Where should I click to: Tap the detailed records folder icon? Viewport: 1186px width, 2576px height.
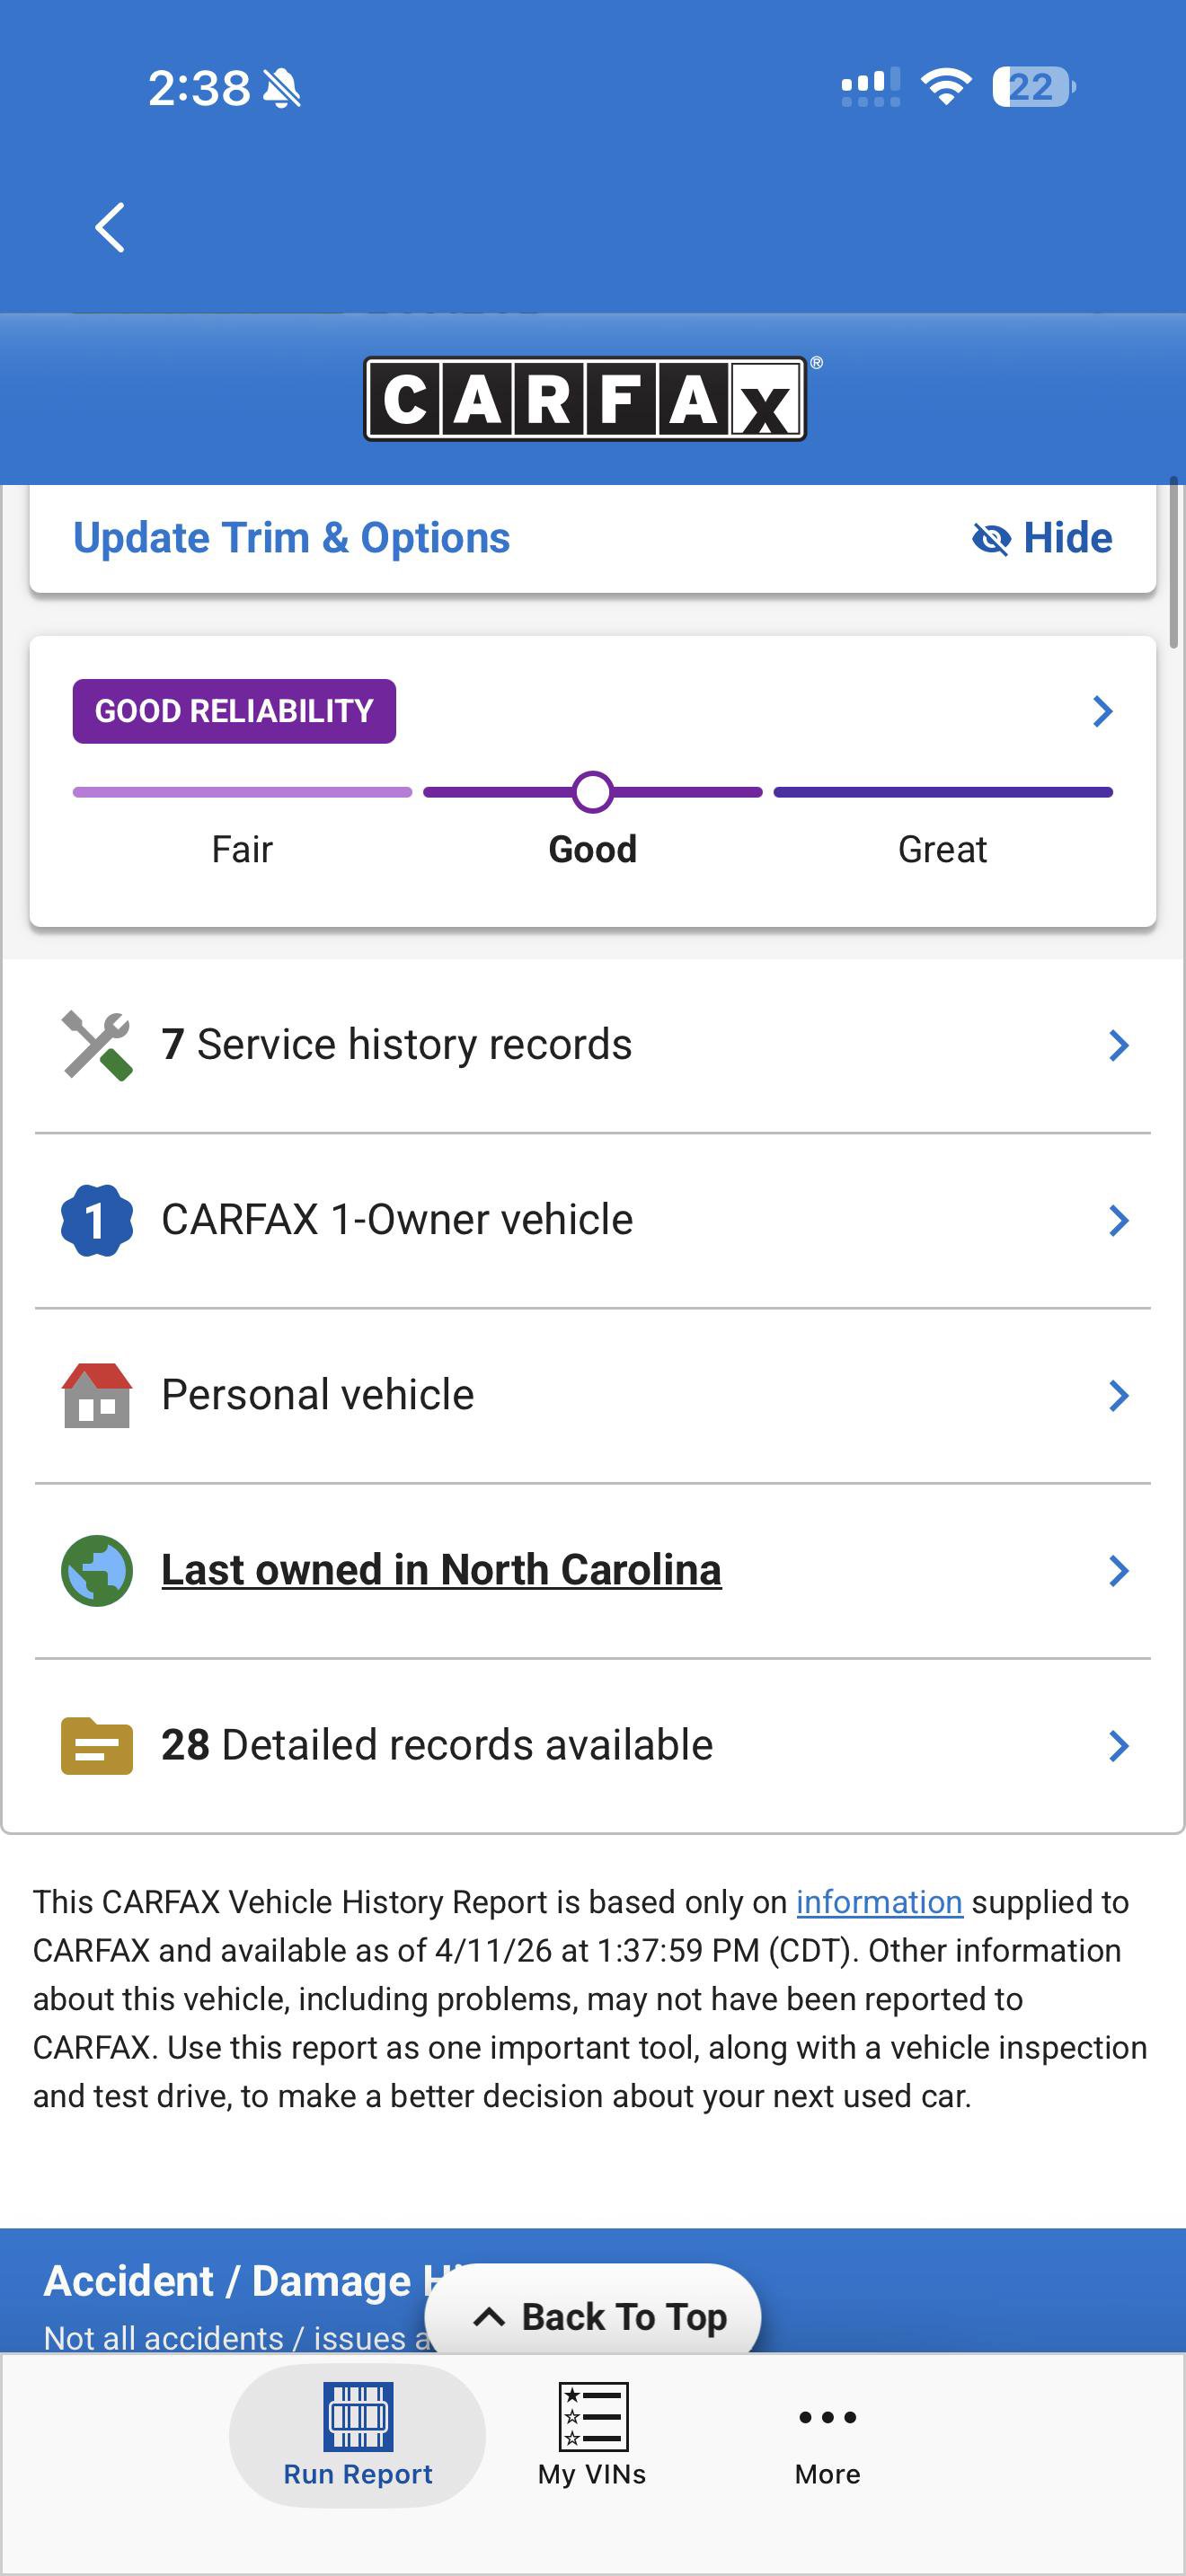click(96, 1746)
